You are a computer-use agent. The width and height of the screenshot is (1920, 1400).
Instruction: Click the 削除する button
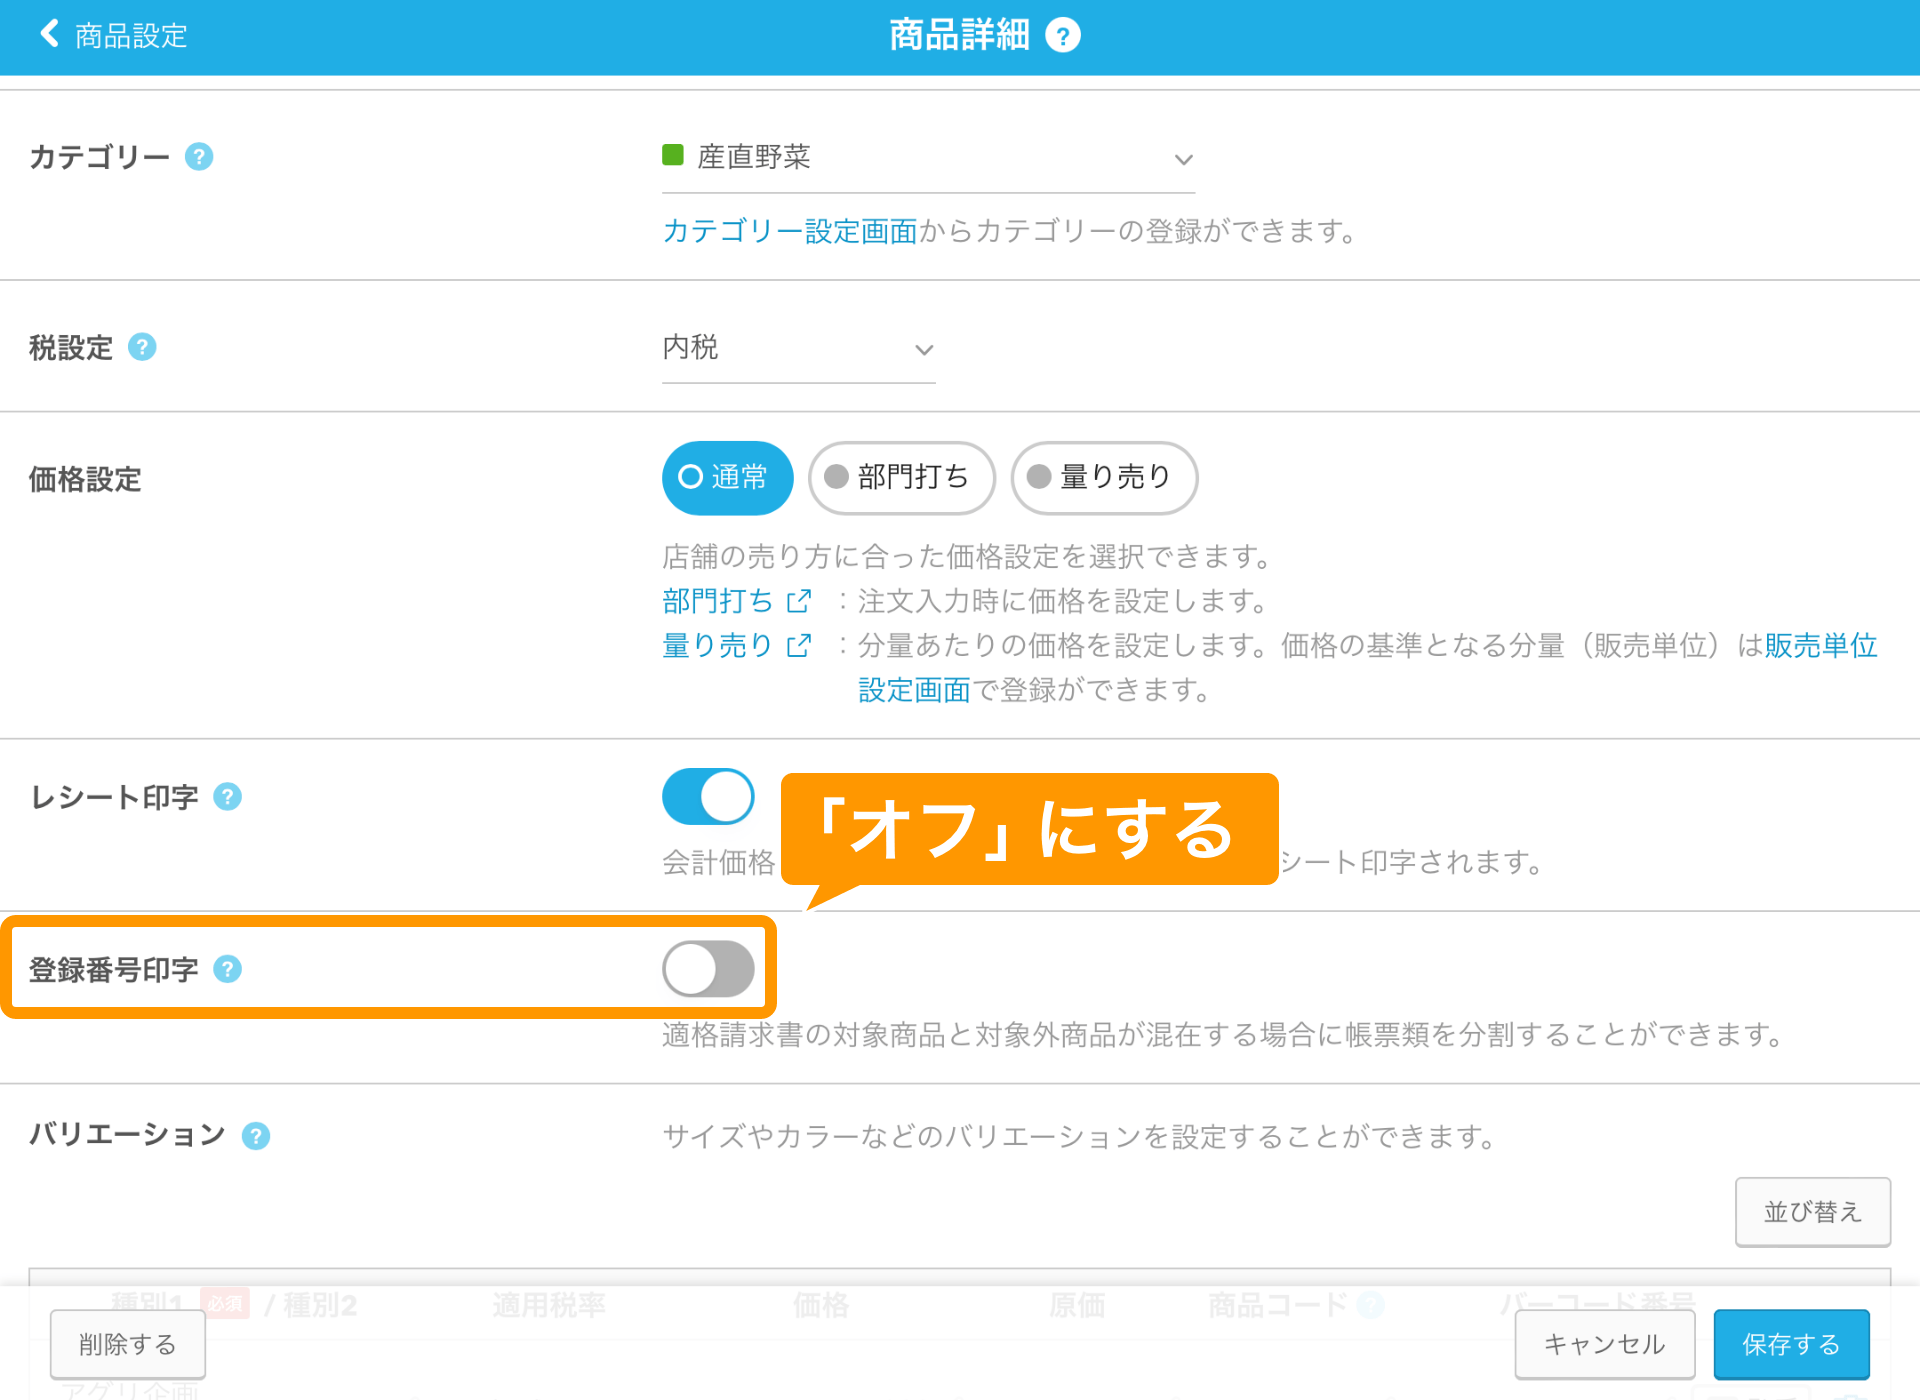pyautogui.click(x=128, y=1344)
